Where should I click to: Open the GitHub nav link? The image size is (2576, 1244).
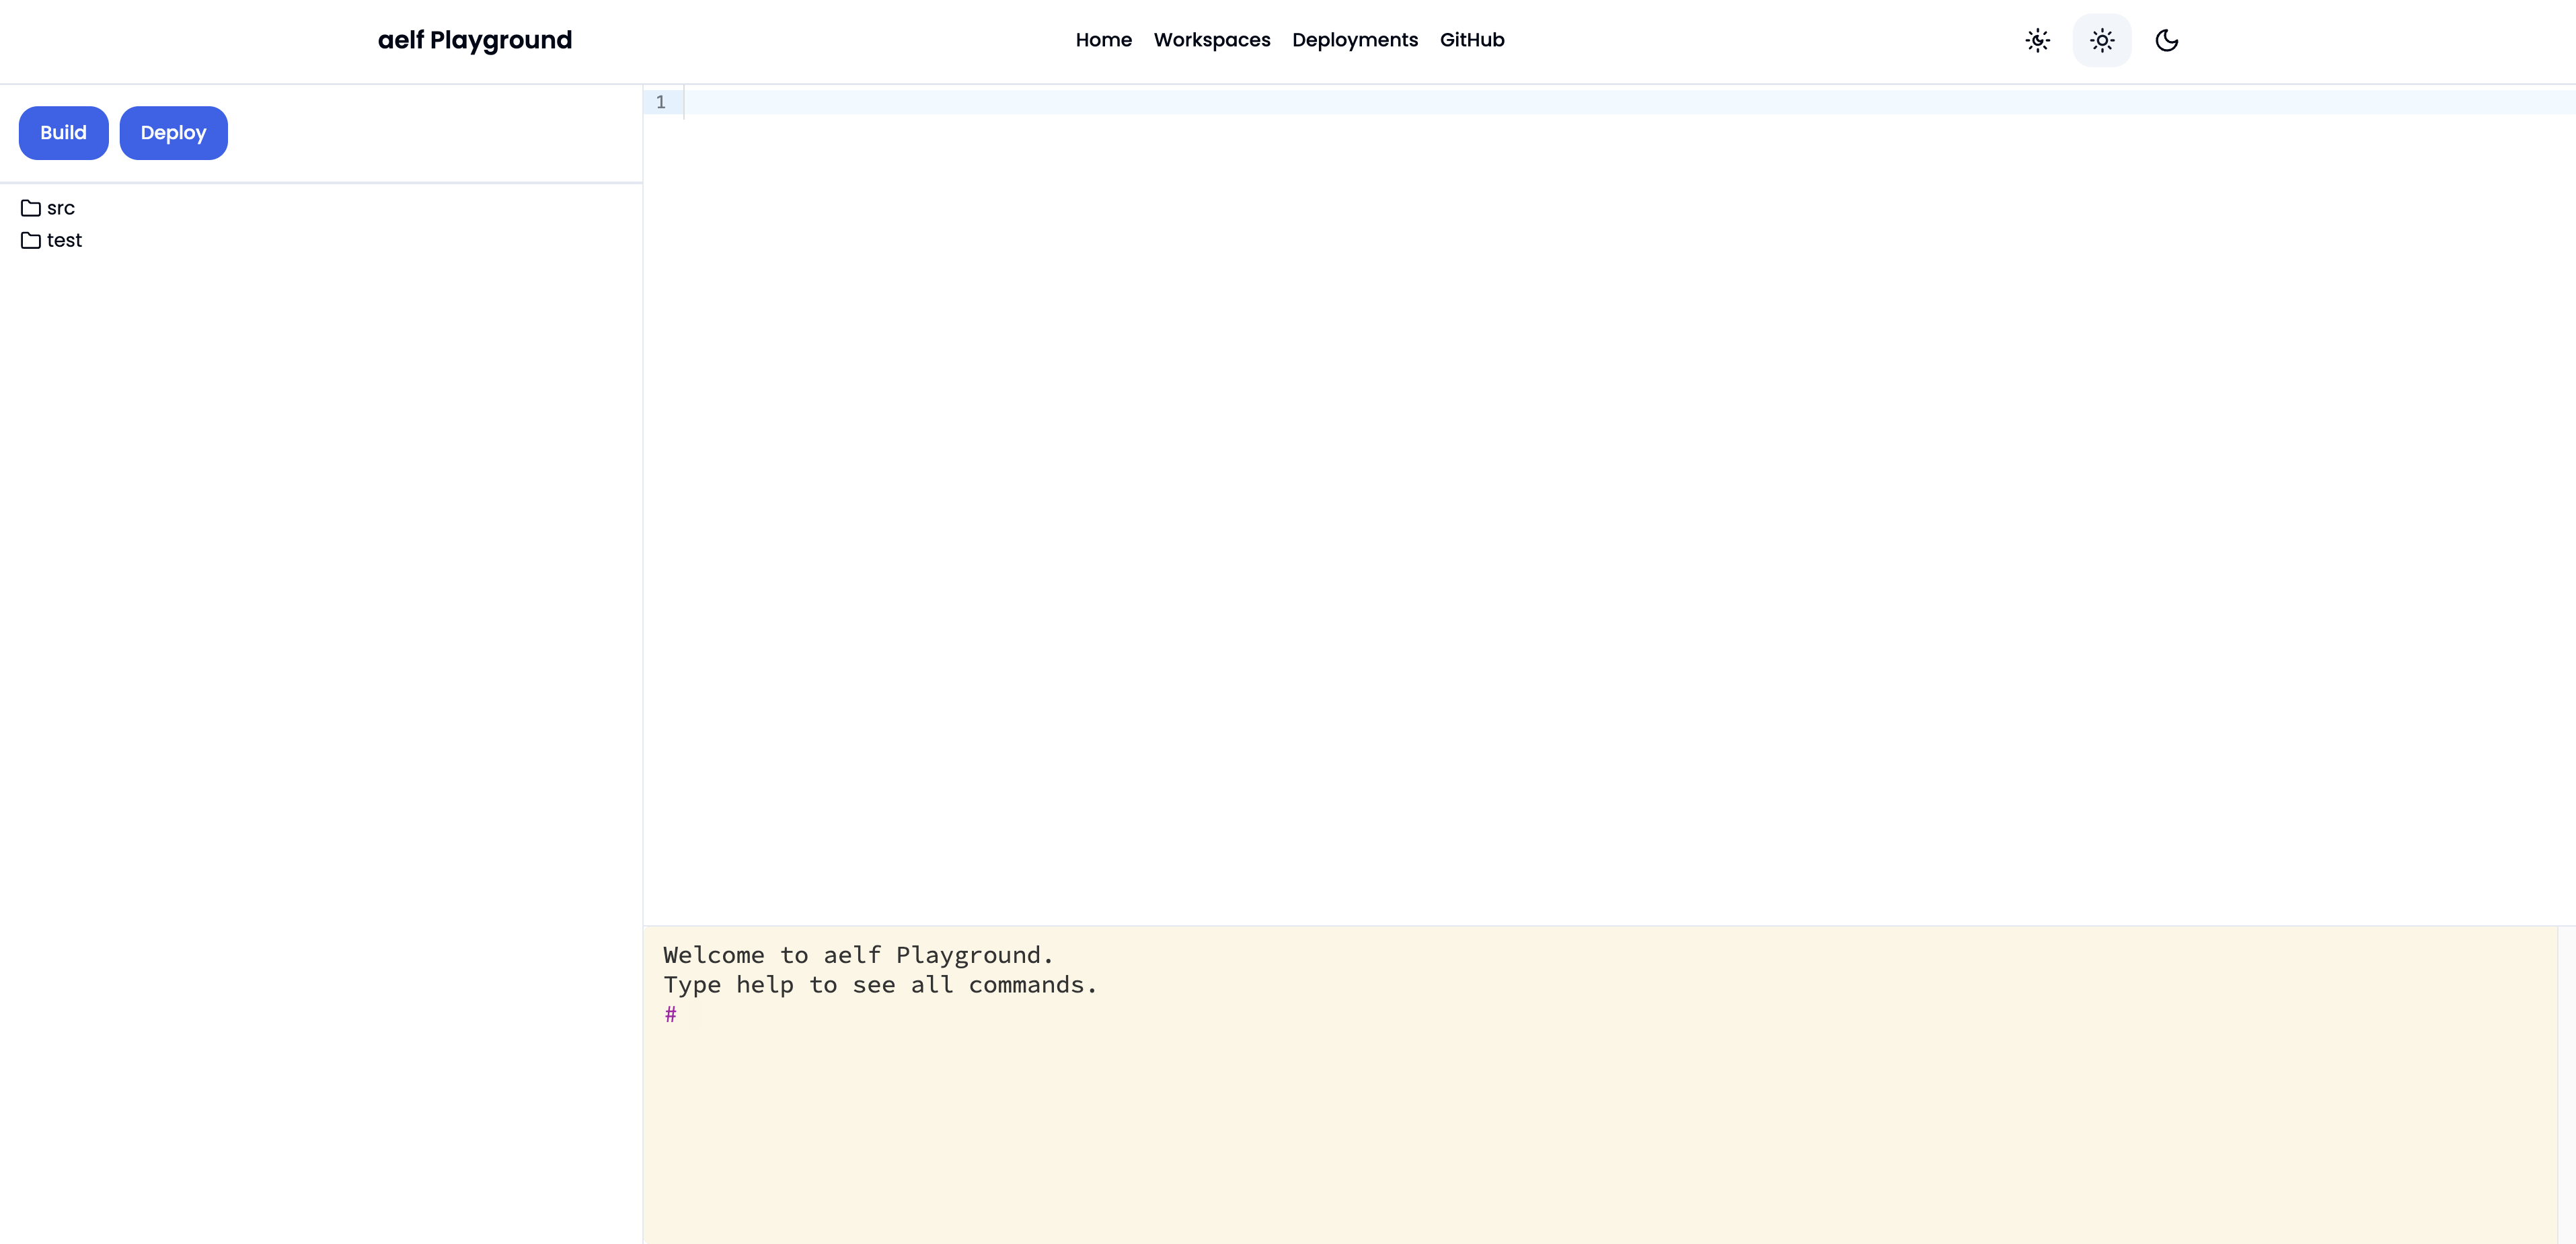1472,40
